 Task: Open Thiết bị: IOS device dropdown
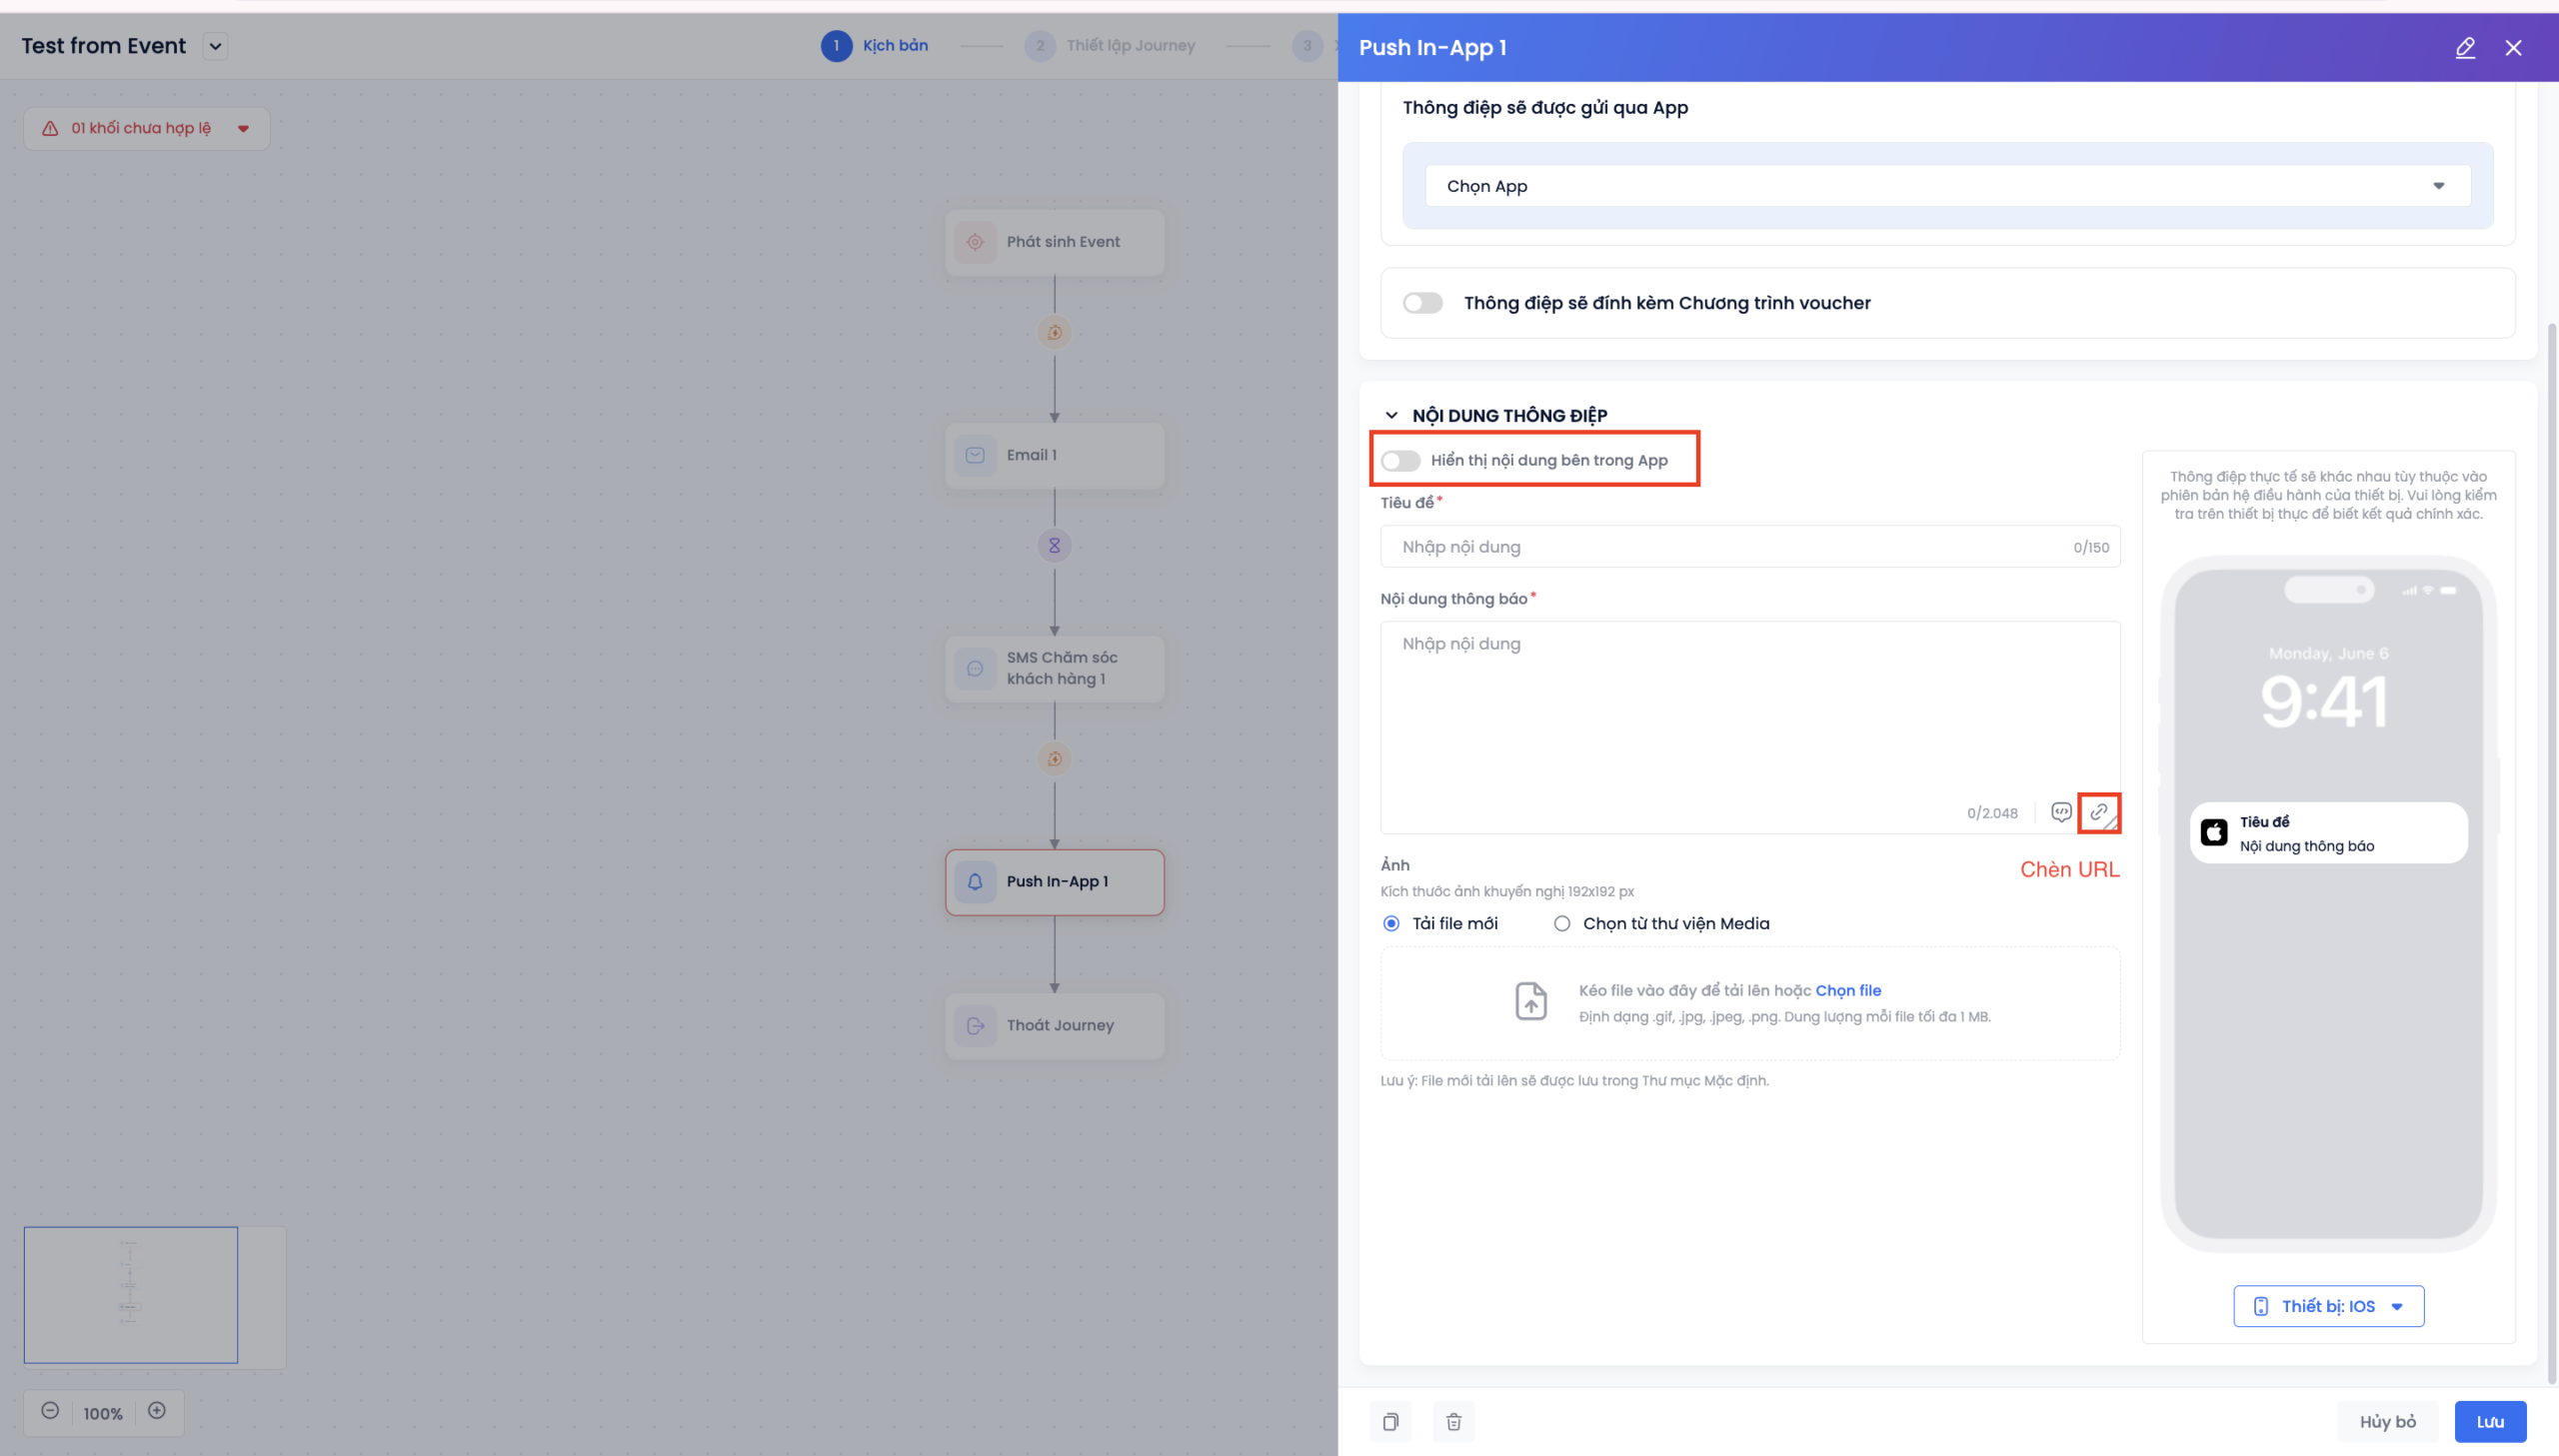tap(2328, 1306)
